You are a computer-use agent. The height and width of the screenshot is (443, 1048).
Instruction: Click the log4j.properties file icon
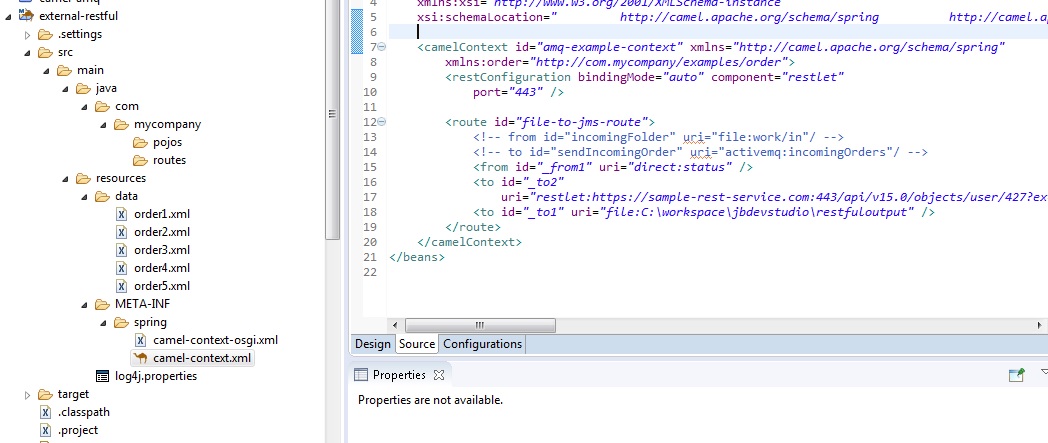(x=102, y=376)
